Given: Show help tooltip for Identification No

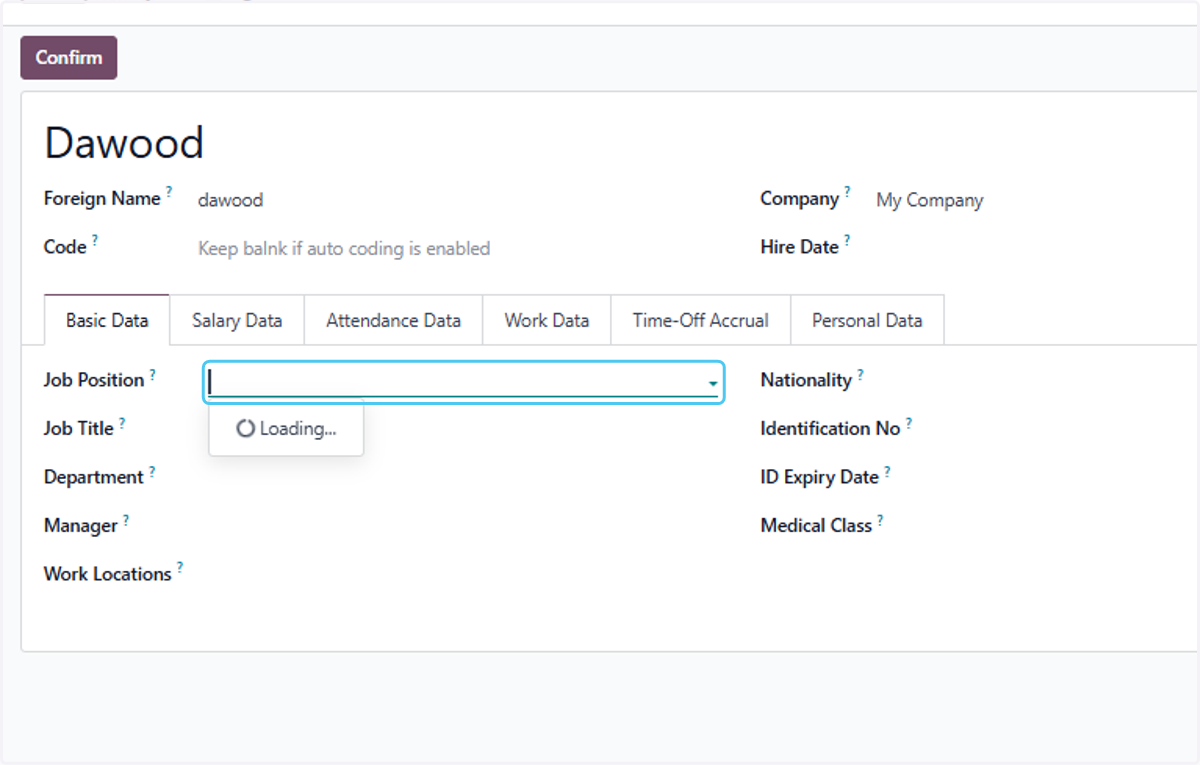Looking at the screenshot, I should (x=909, y=422).
